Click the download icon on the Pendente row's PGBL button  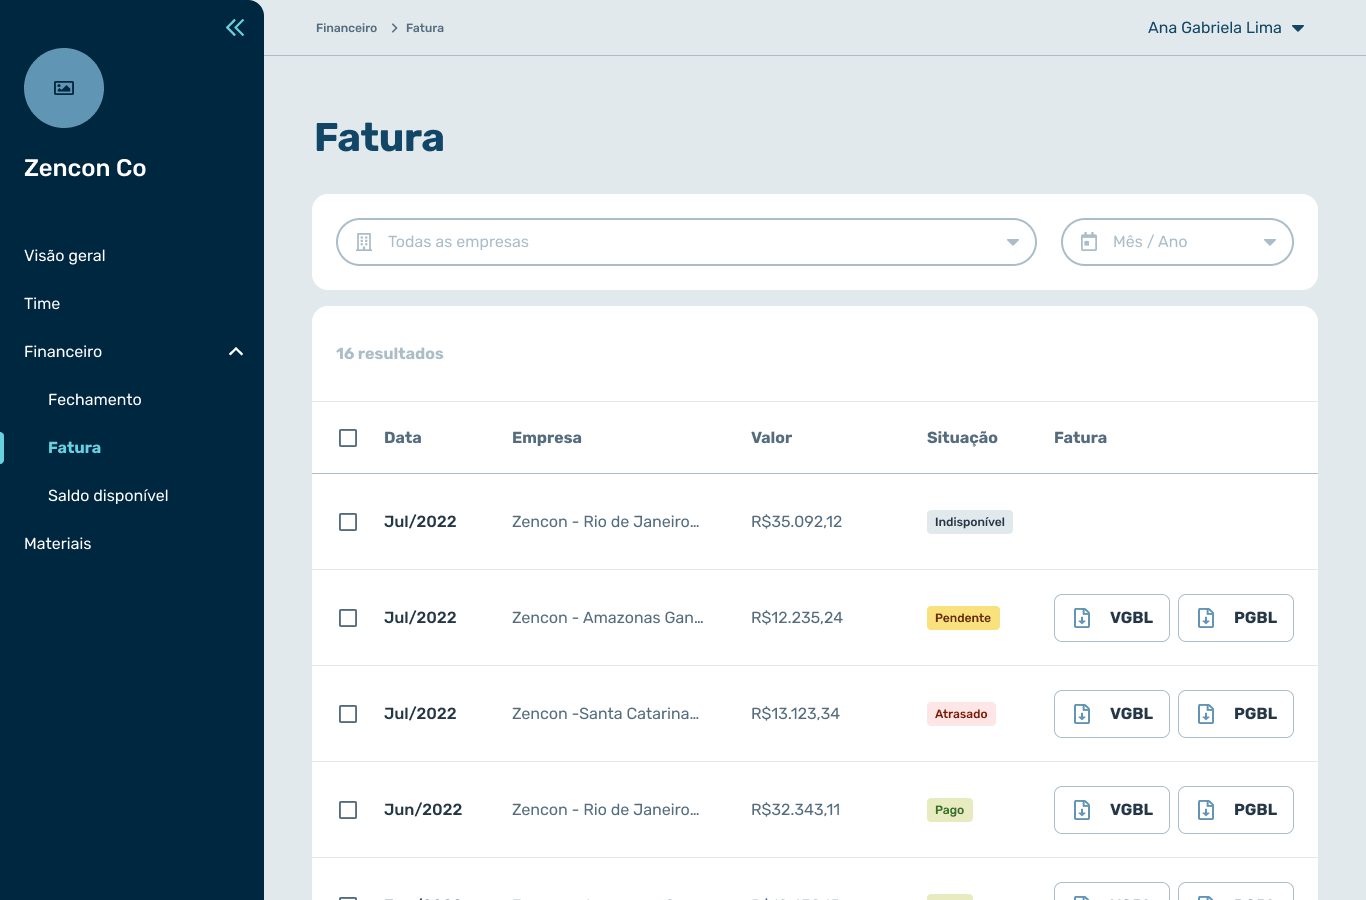point(1205,617)
